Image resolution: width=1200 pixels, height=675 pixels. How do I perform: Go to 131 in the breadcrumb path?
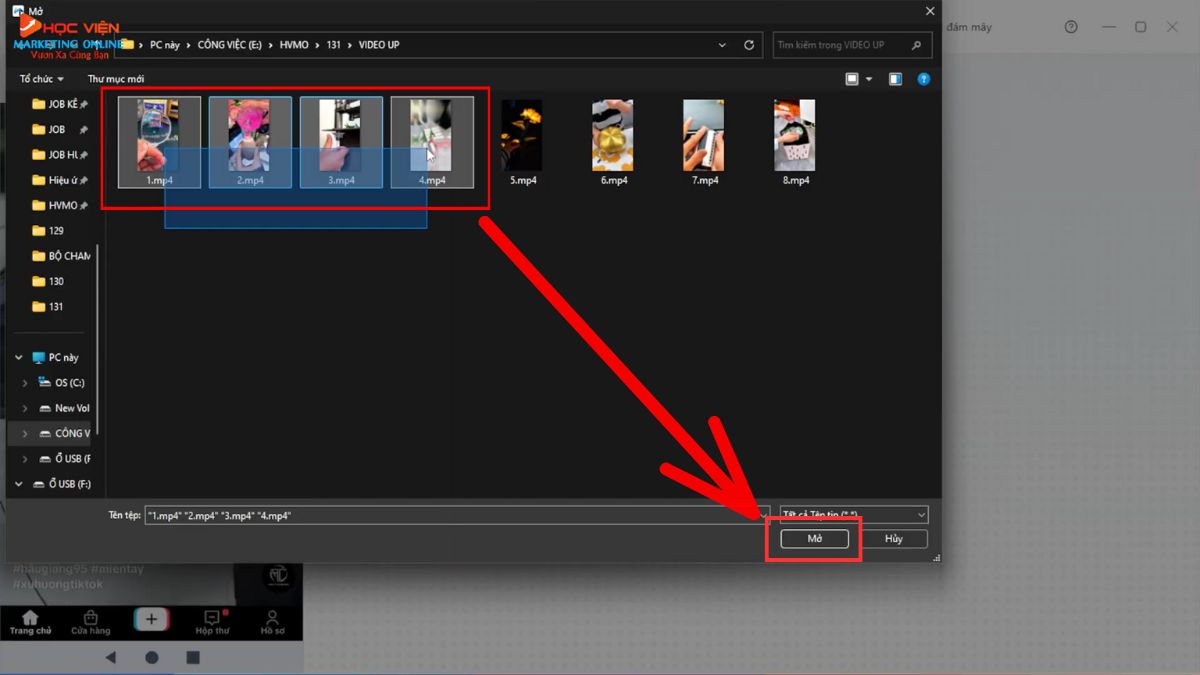click(334, 45)
